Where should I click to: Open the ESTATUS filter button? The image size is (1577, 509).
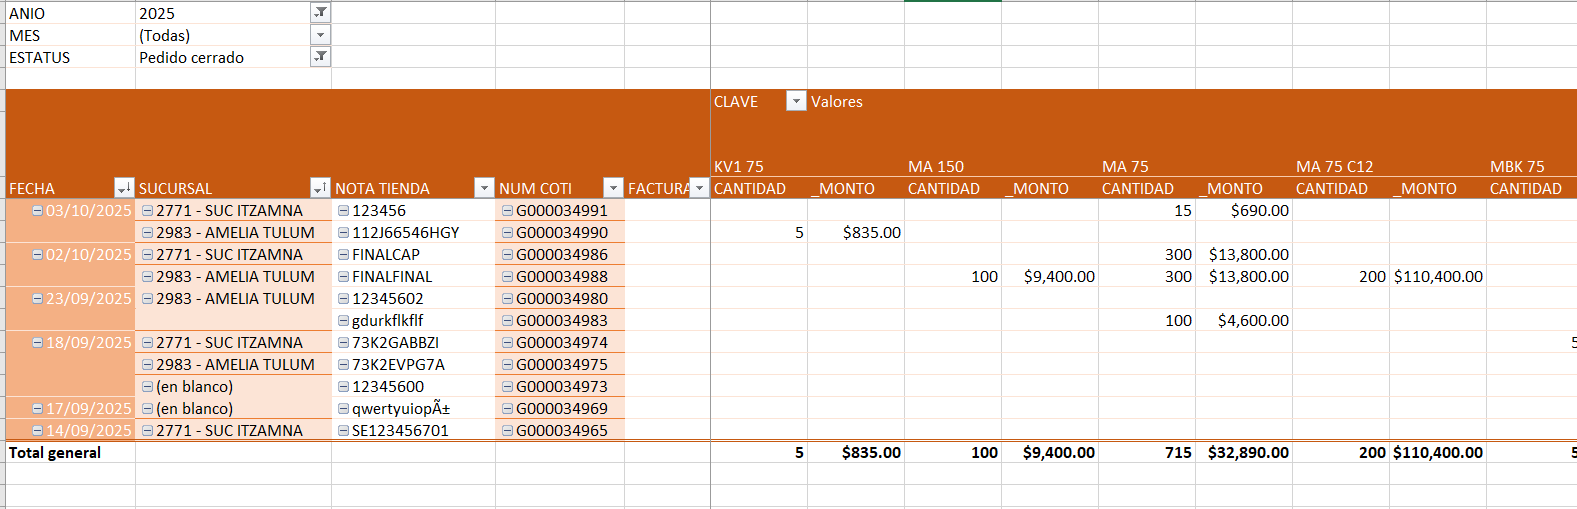tap(320, 57)
